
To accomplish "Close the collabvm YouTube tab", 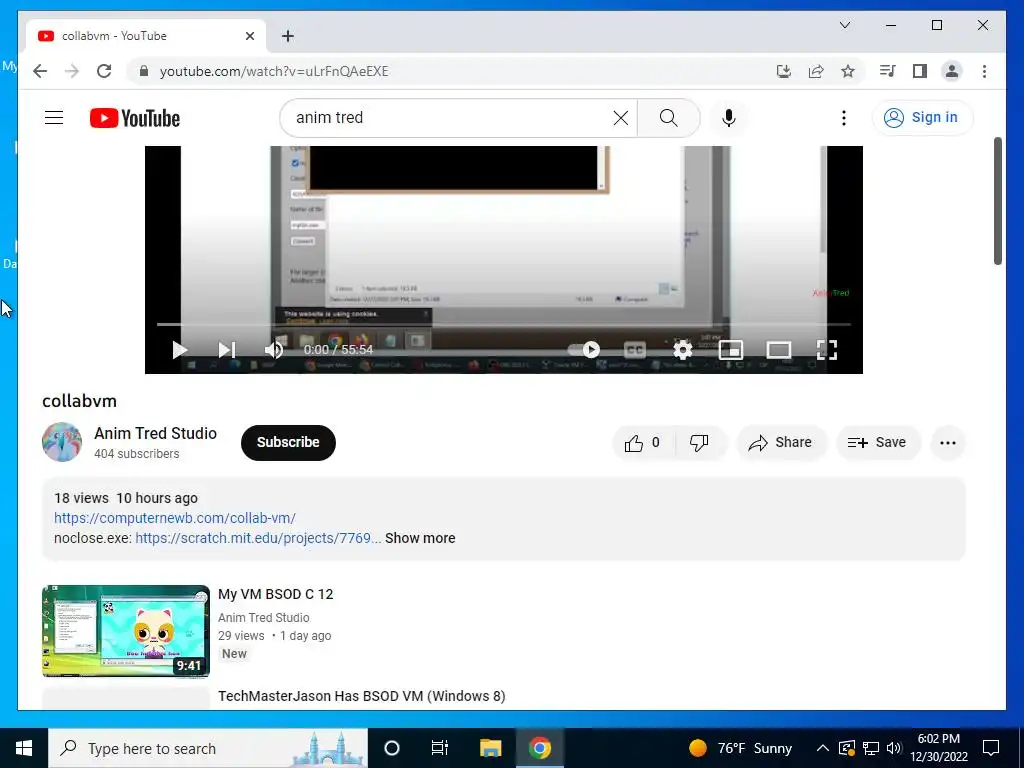I will pyautogui.click(x=249, y=36).
